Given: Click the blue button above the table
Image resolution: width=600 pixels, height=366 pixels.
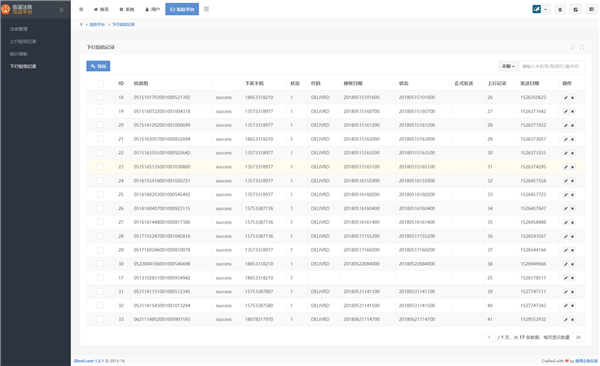Looking at the screenshot, I should click(x=98, y=66).
